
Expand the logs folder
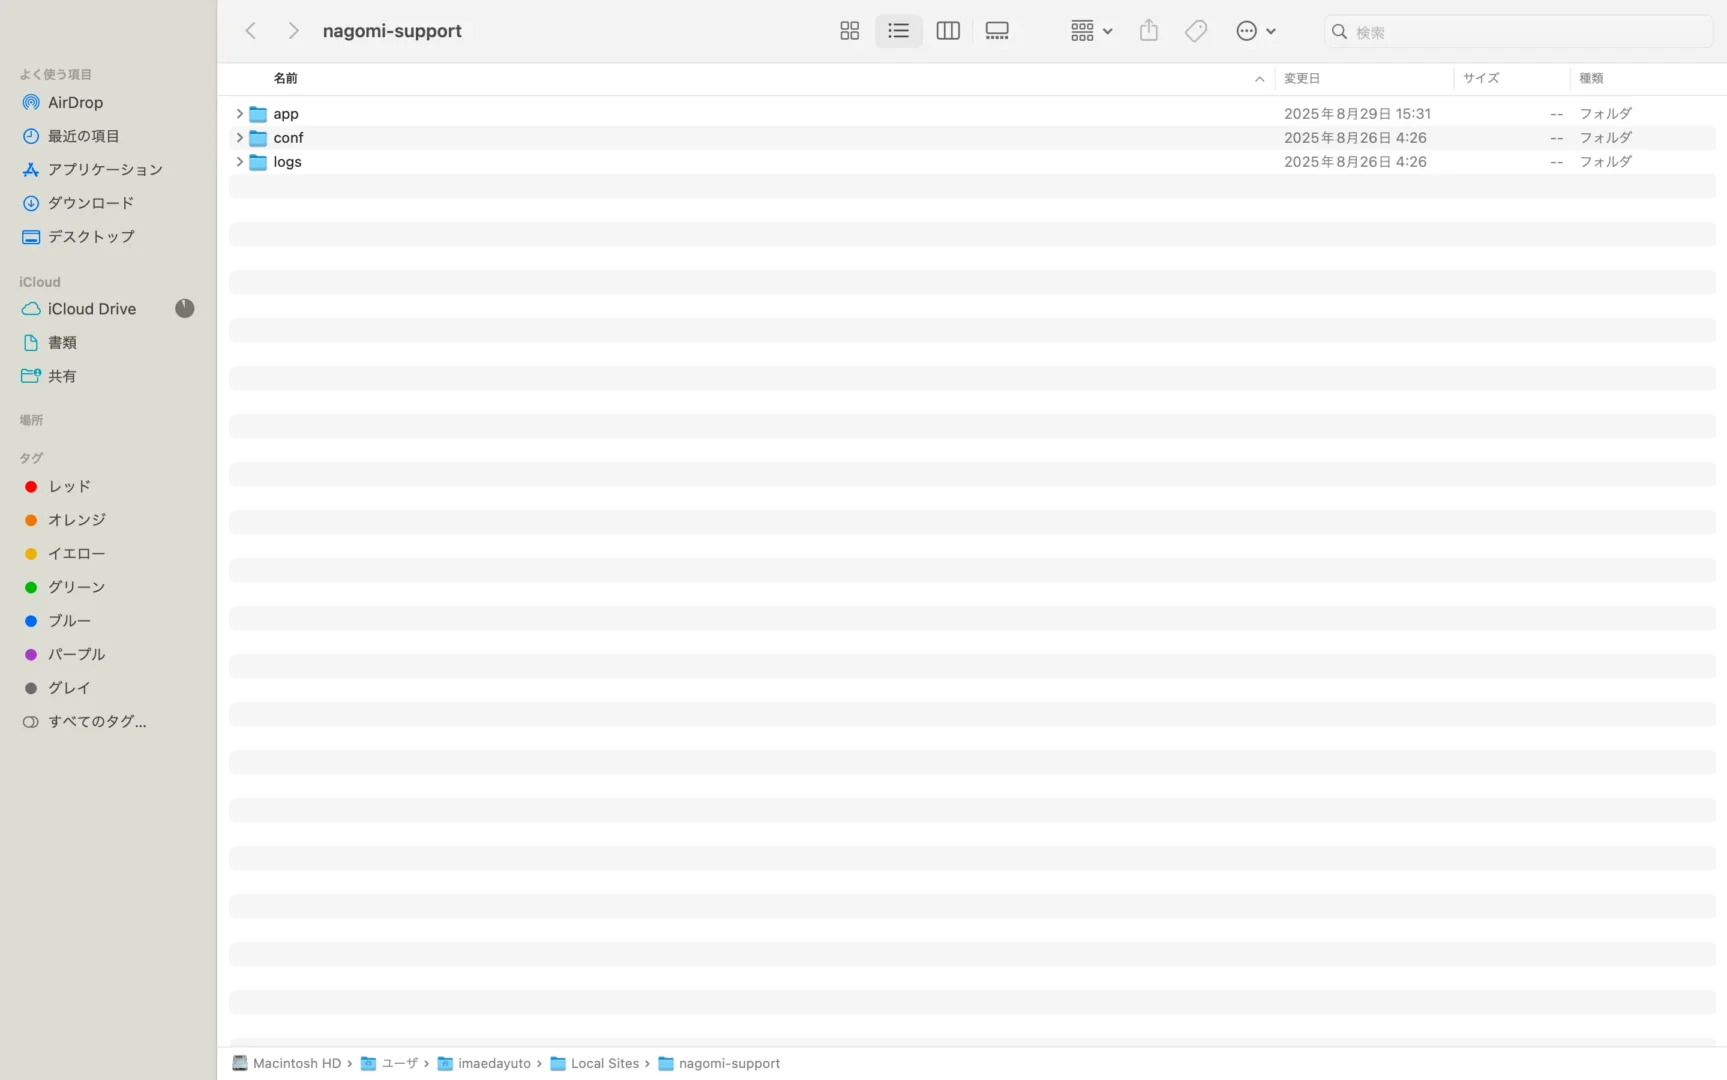tap(239, 162)
